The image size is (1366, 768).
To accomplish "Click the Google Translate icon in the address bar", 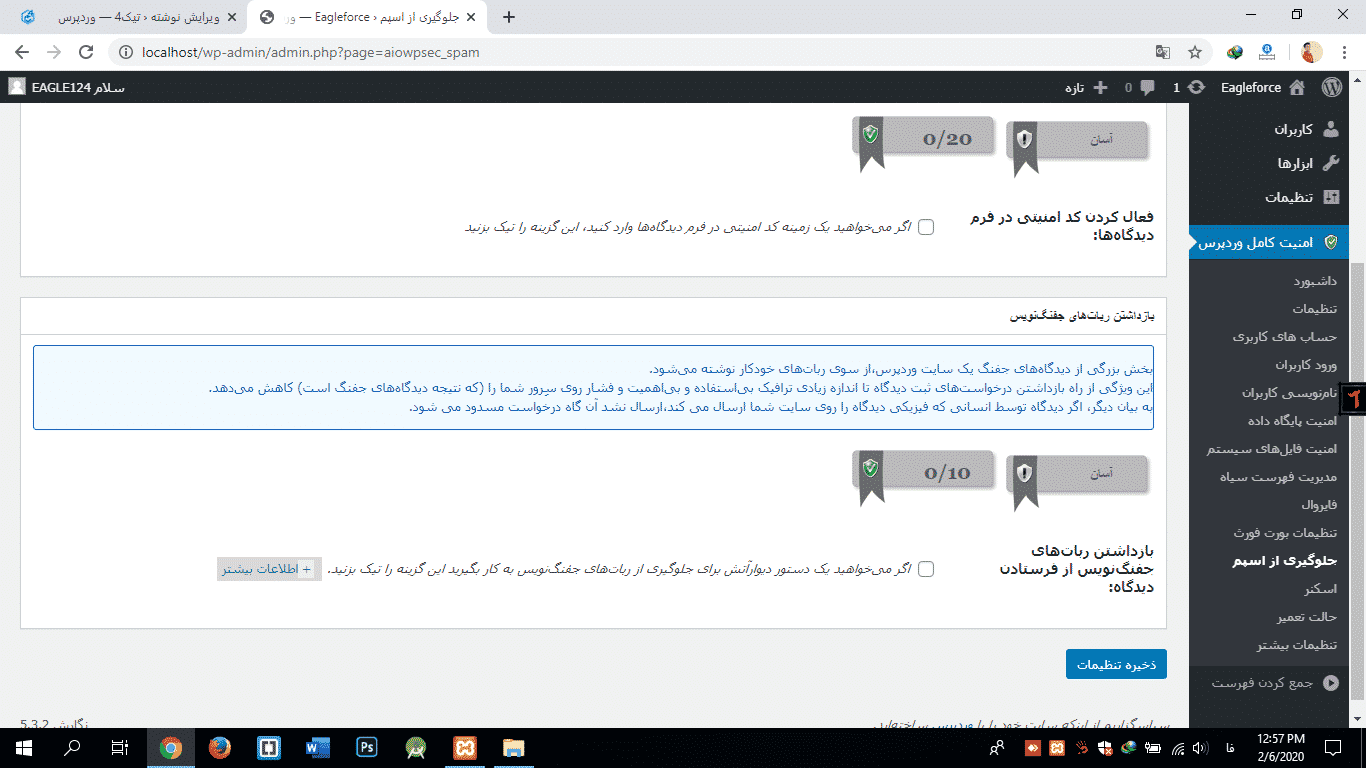I will point(1163,52).
